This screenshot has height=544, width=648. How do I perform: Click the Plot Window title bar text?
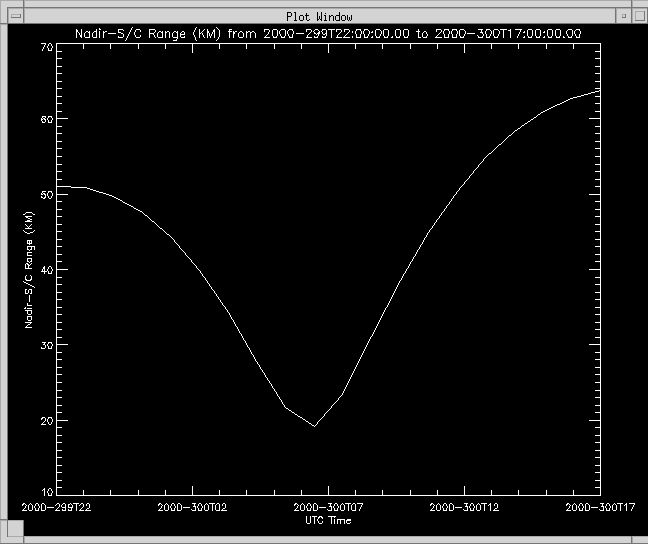click(319, 17)
